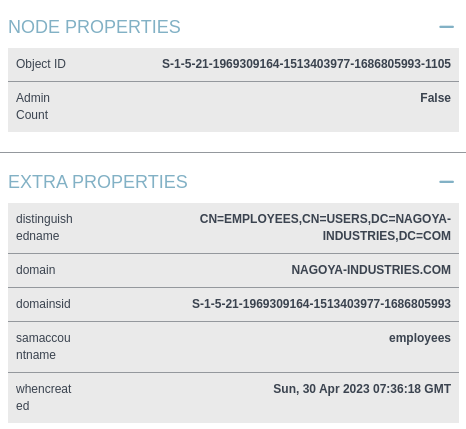Collapse the Node Properties section
The height and width of the screenshot is (429, 466).
click(x=446, y=27)
